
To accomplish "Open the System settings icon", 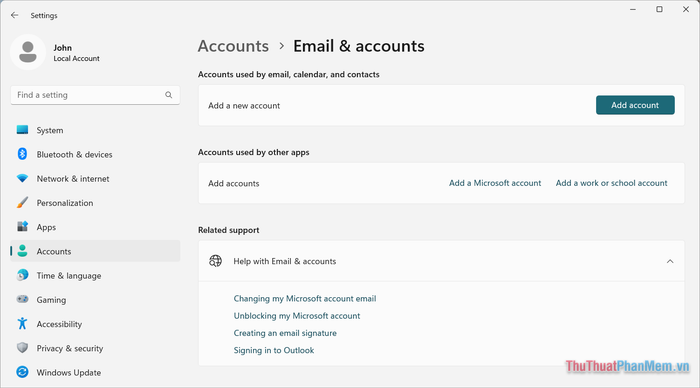I will click(x=22, y=130).
